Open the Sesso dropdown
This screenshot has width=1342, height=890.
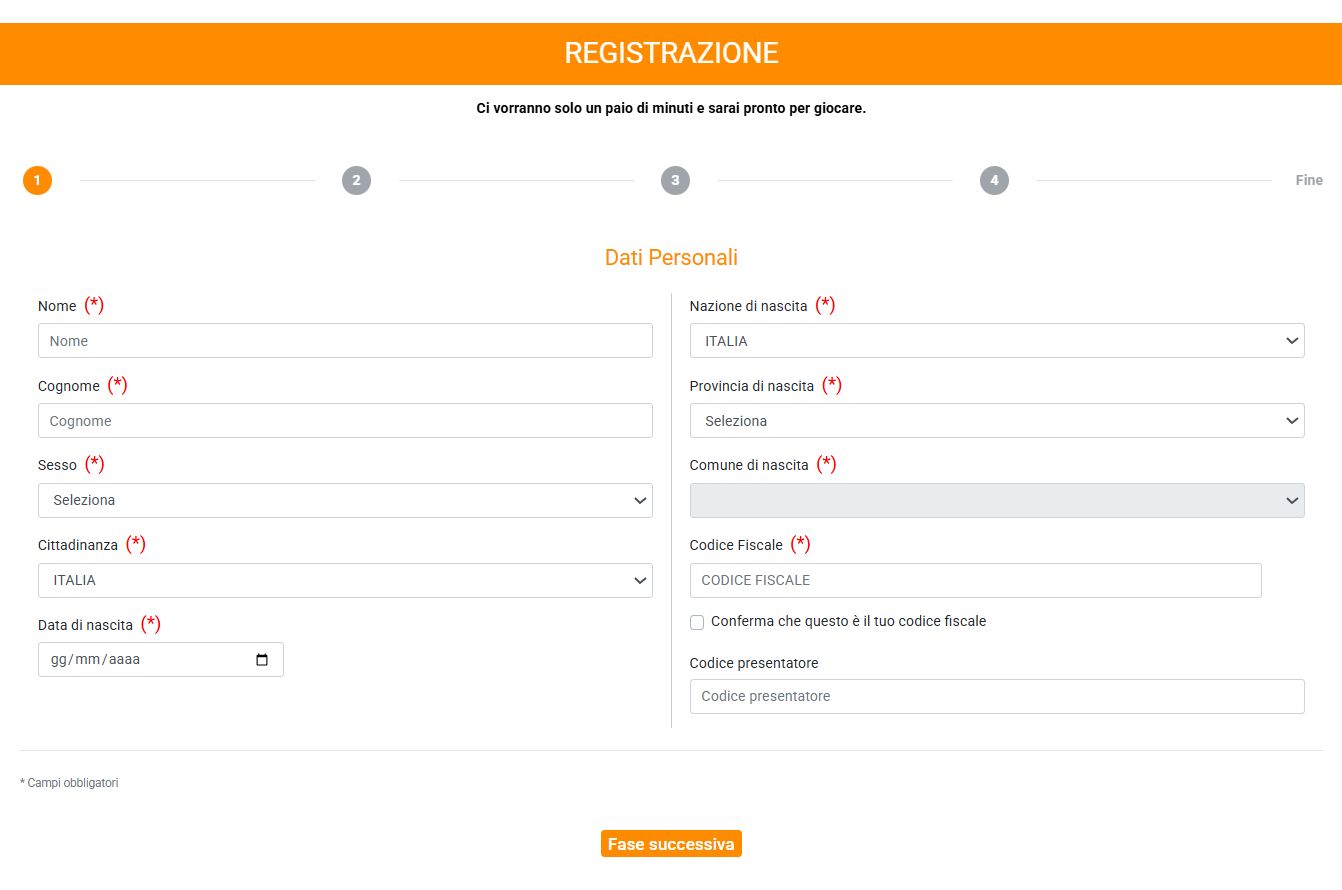point(345,500)
